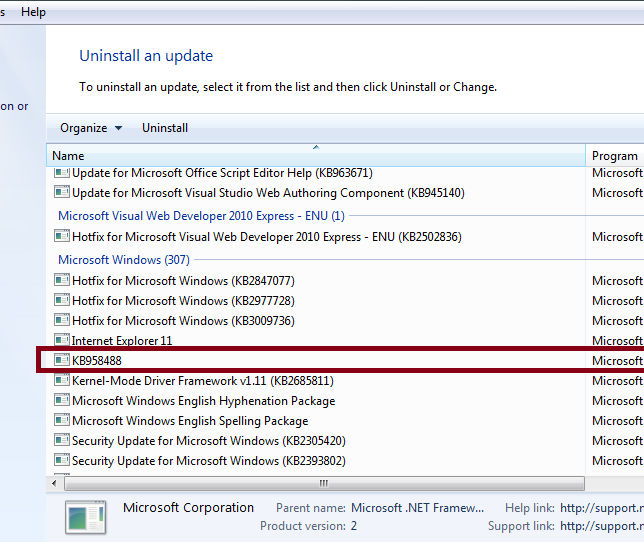Click the scrollbar left arrow
The height and width of the screenshot is (542, 644).
click(x=54, y=483)
